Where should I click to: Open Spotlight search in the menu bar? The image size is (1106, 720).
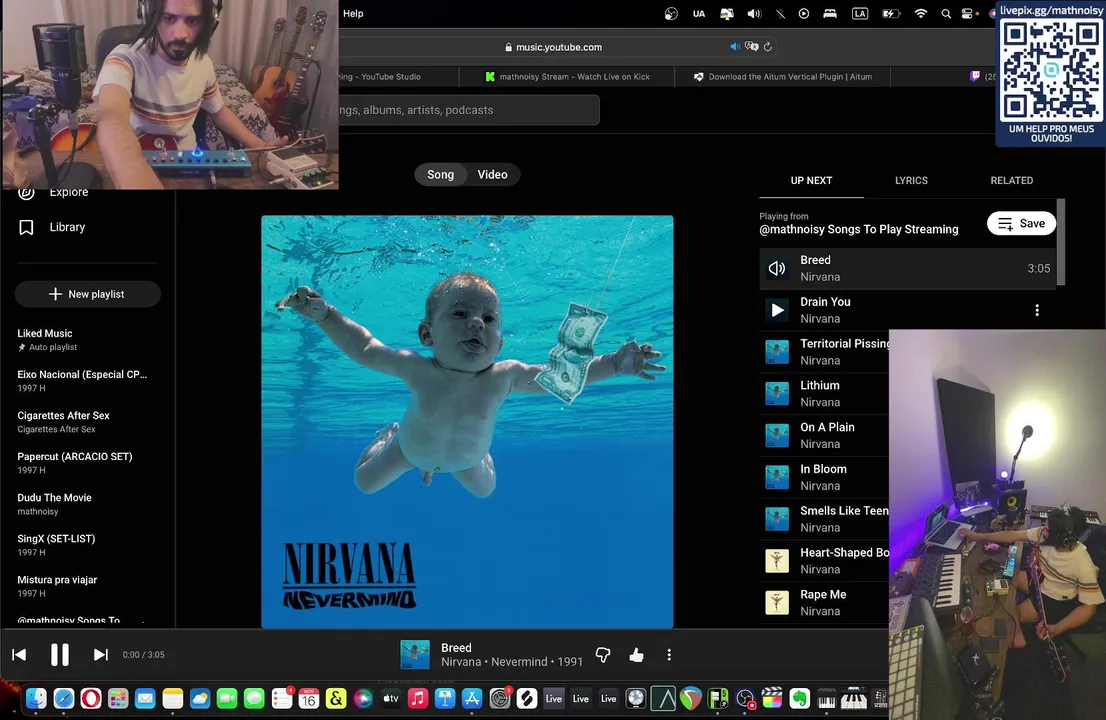[946, 13]
